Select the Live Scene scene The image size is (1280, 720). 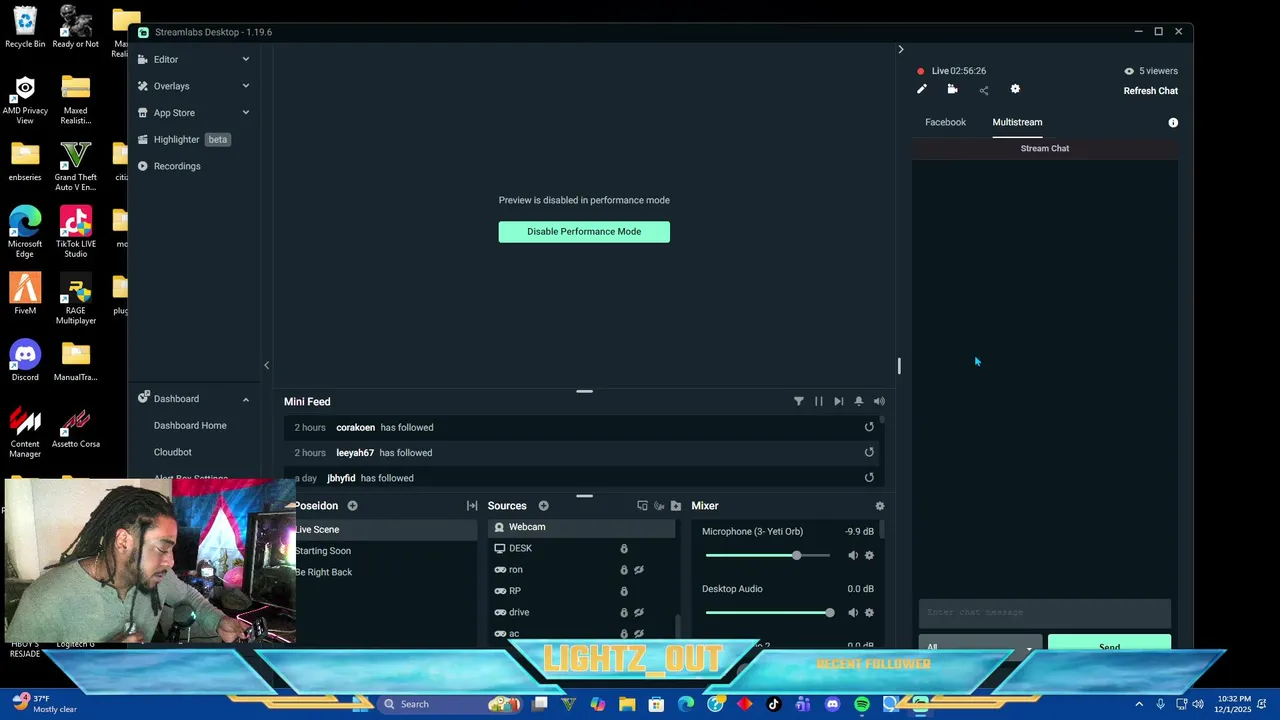coord(385,529)
